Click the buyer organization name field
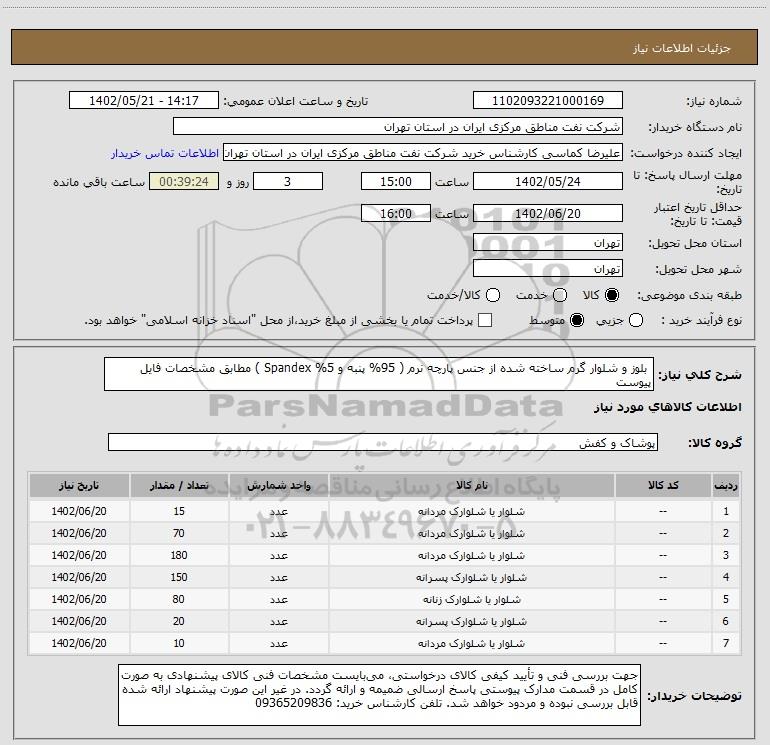 (x=398, y=127)
